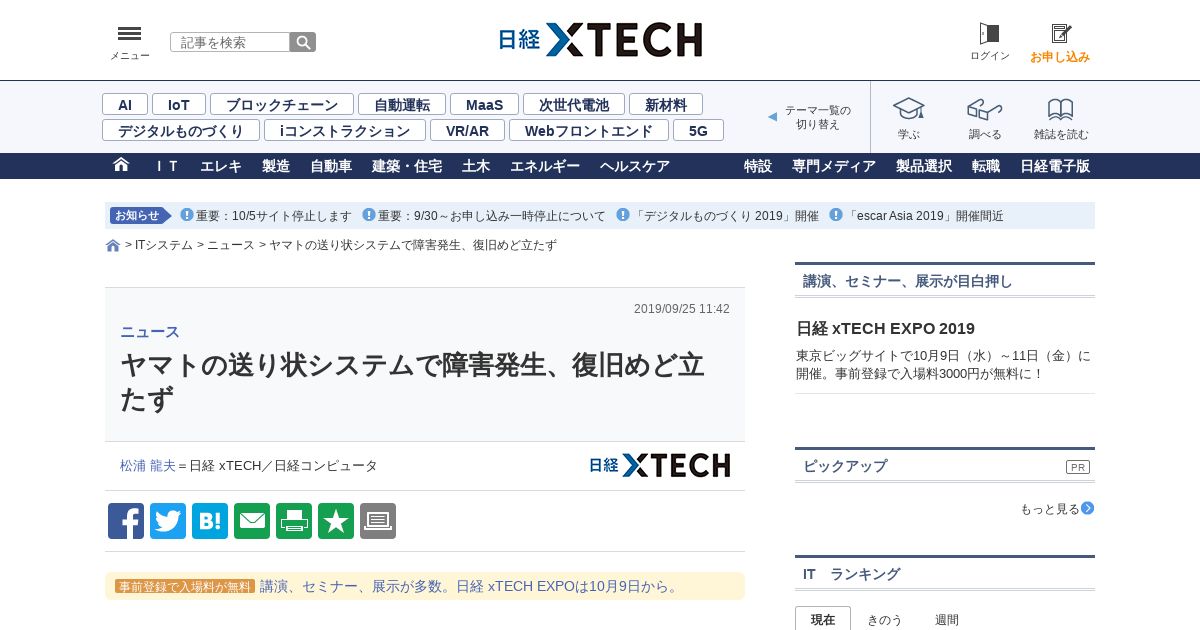Screen dimensions: 1200x630
Task: Select the VR/AR theme tag
Action: (x=467, y=130)
